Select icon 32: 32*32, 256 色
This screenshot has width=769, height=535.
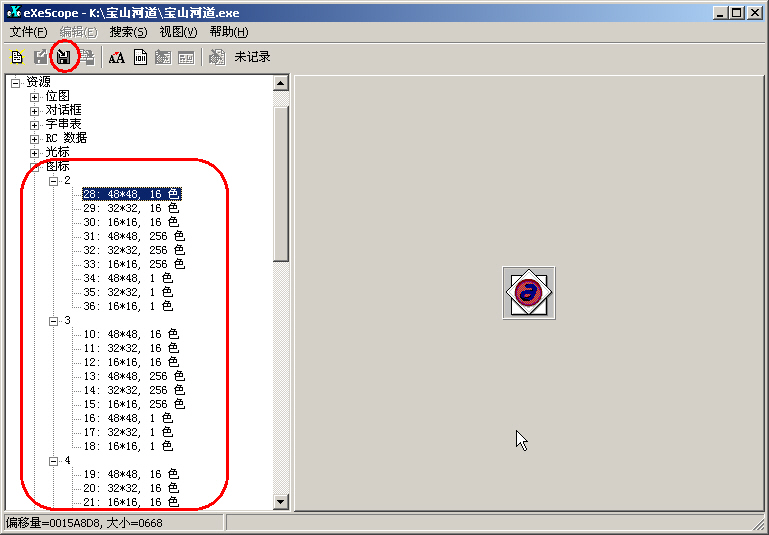[134, 250]
